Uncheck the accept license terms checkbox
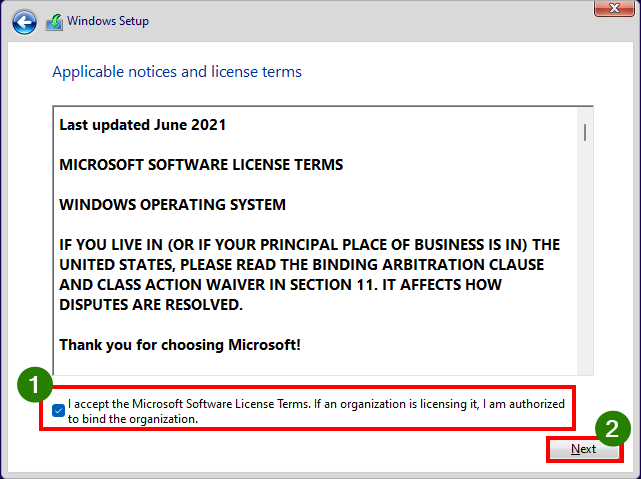Image resolution: width=641 pixels, height=479 pixels. [58, 410]
